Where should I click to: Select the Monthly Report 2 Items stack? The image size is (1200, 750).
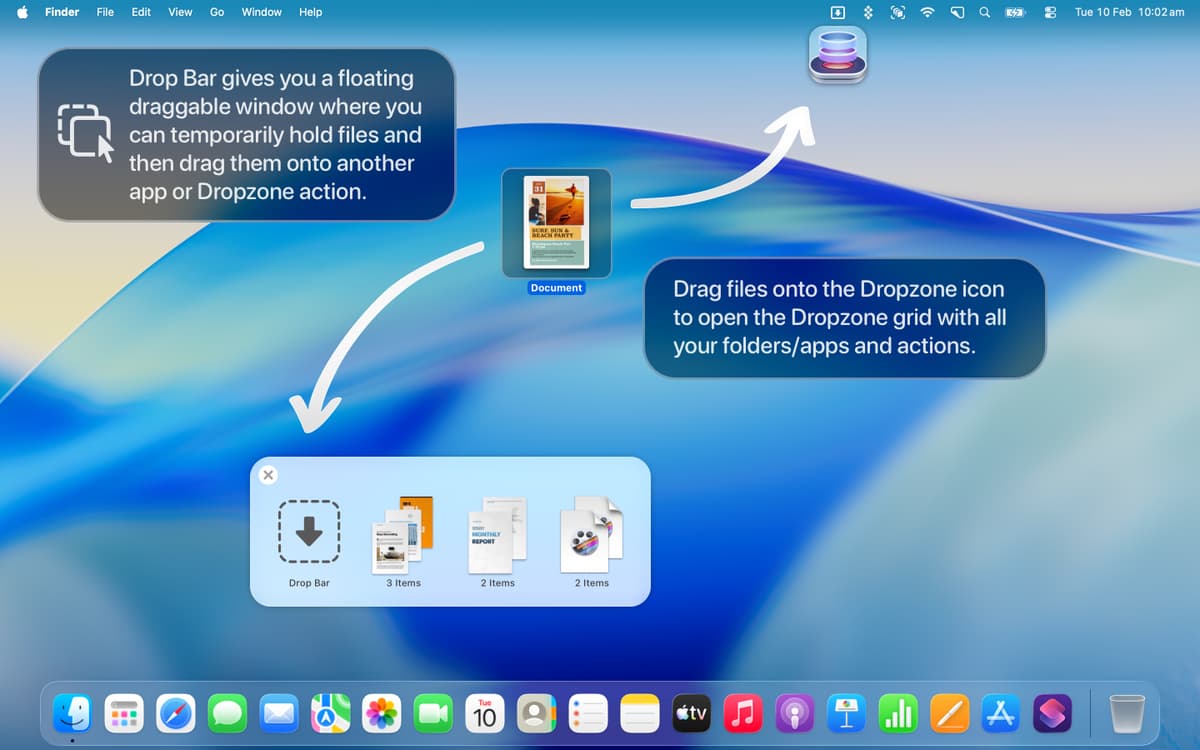click(x=497, y=535)
